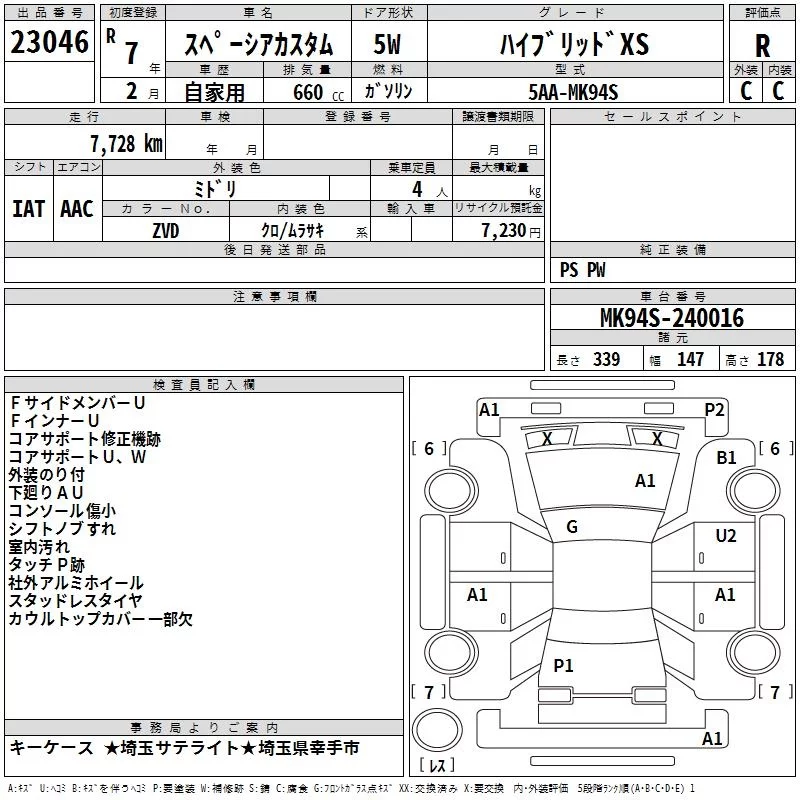Image resolution: width=800 pixels, height=800 pixels.
Task: Click the vehicle history 自家用
Action: pos(214,92)
